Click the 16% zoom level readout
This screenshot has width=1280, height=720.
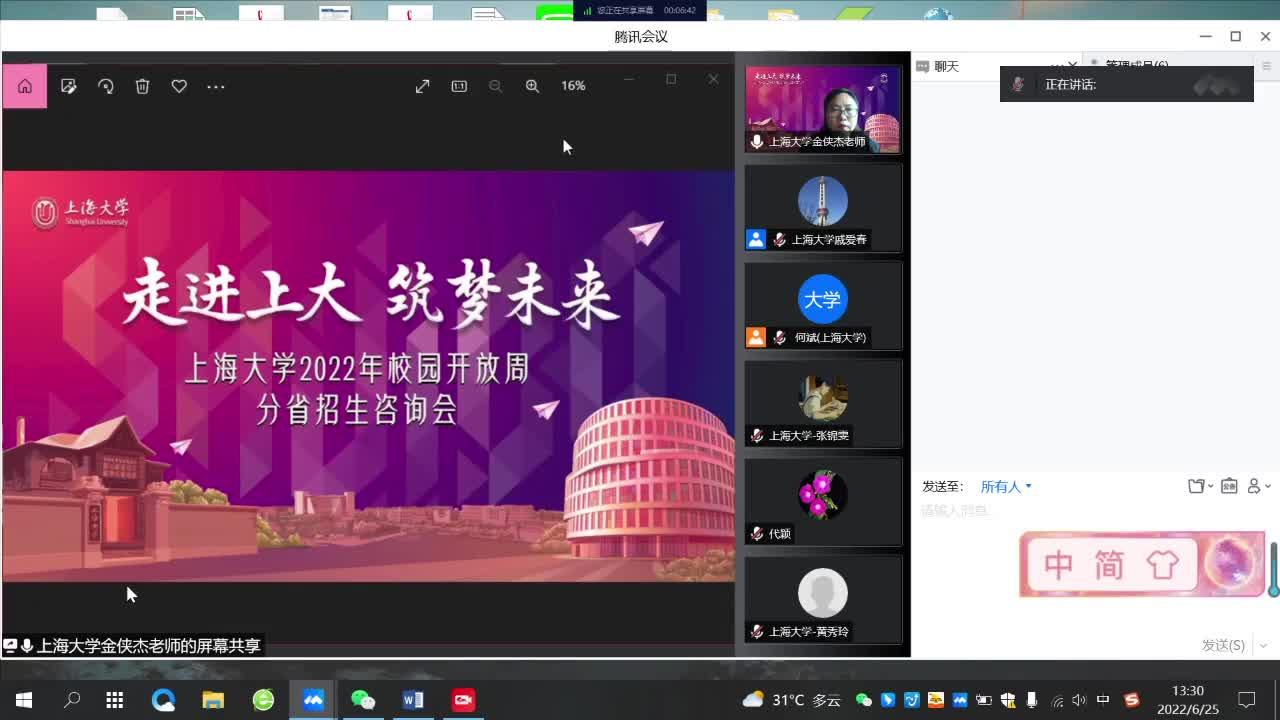click(x=573, y=86)
